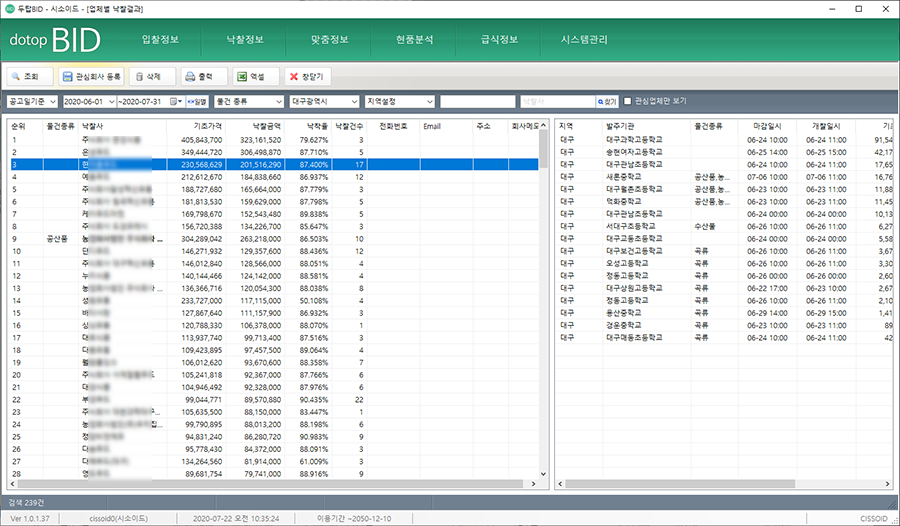Click the 삭제 delete toolbar button

(x=152, y=76)
